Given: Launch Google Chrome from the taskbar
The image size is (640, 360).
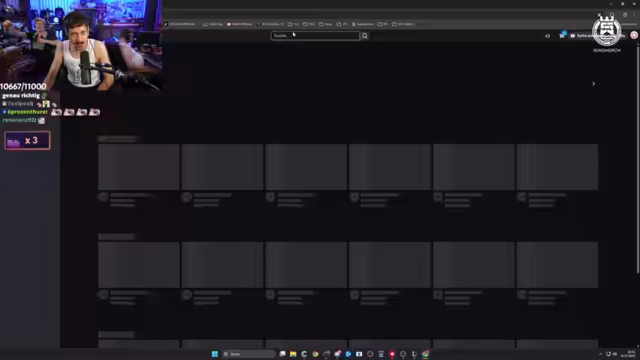Looking at the screenshot, I should coord(315,354).
